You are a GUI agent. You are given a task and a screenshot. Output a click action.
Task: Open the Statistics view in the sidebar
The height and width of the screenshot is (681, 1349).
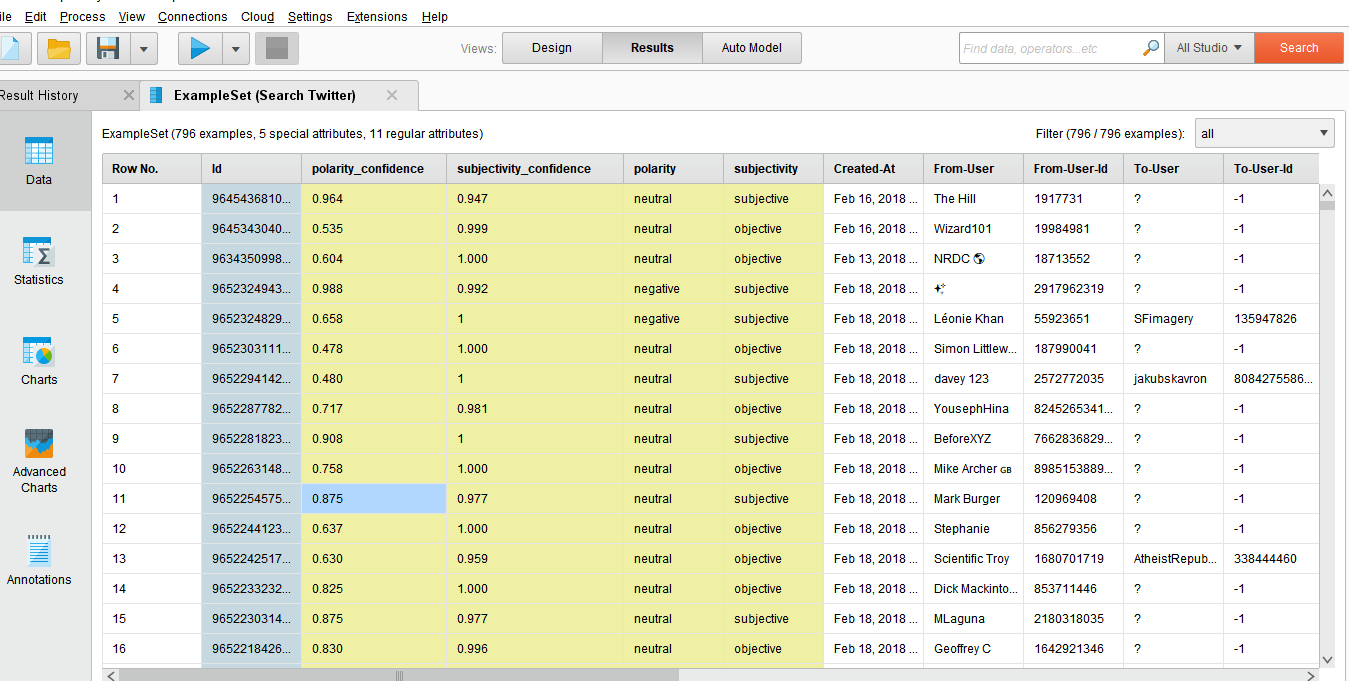[x=39, y=261]
